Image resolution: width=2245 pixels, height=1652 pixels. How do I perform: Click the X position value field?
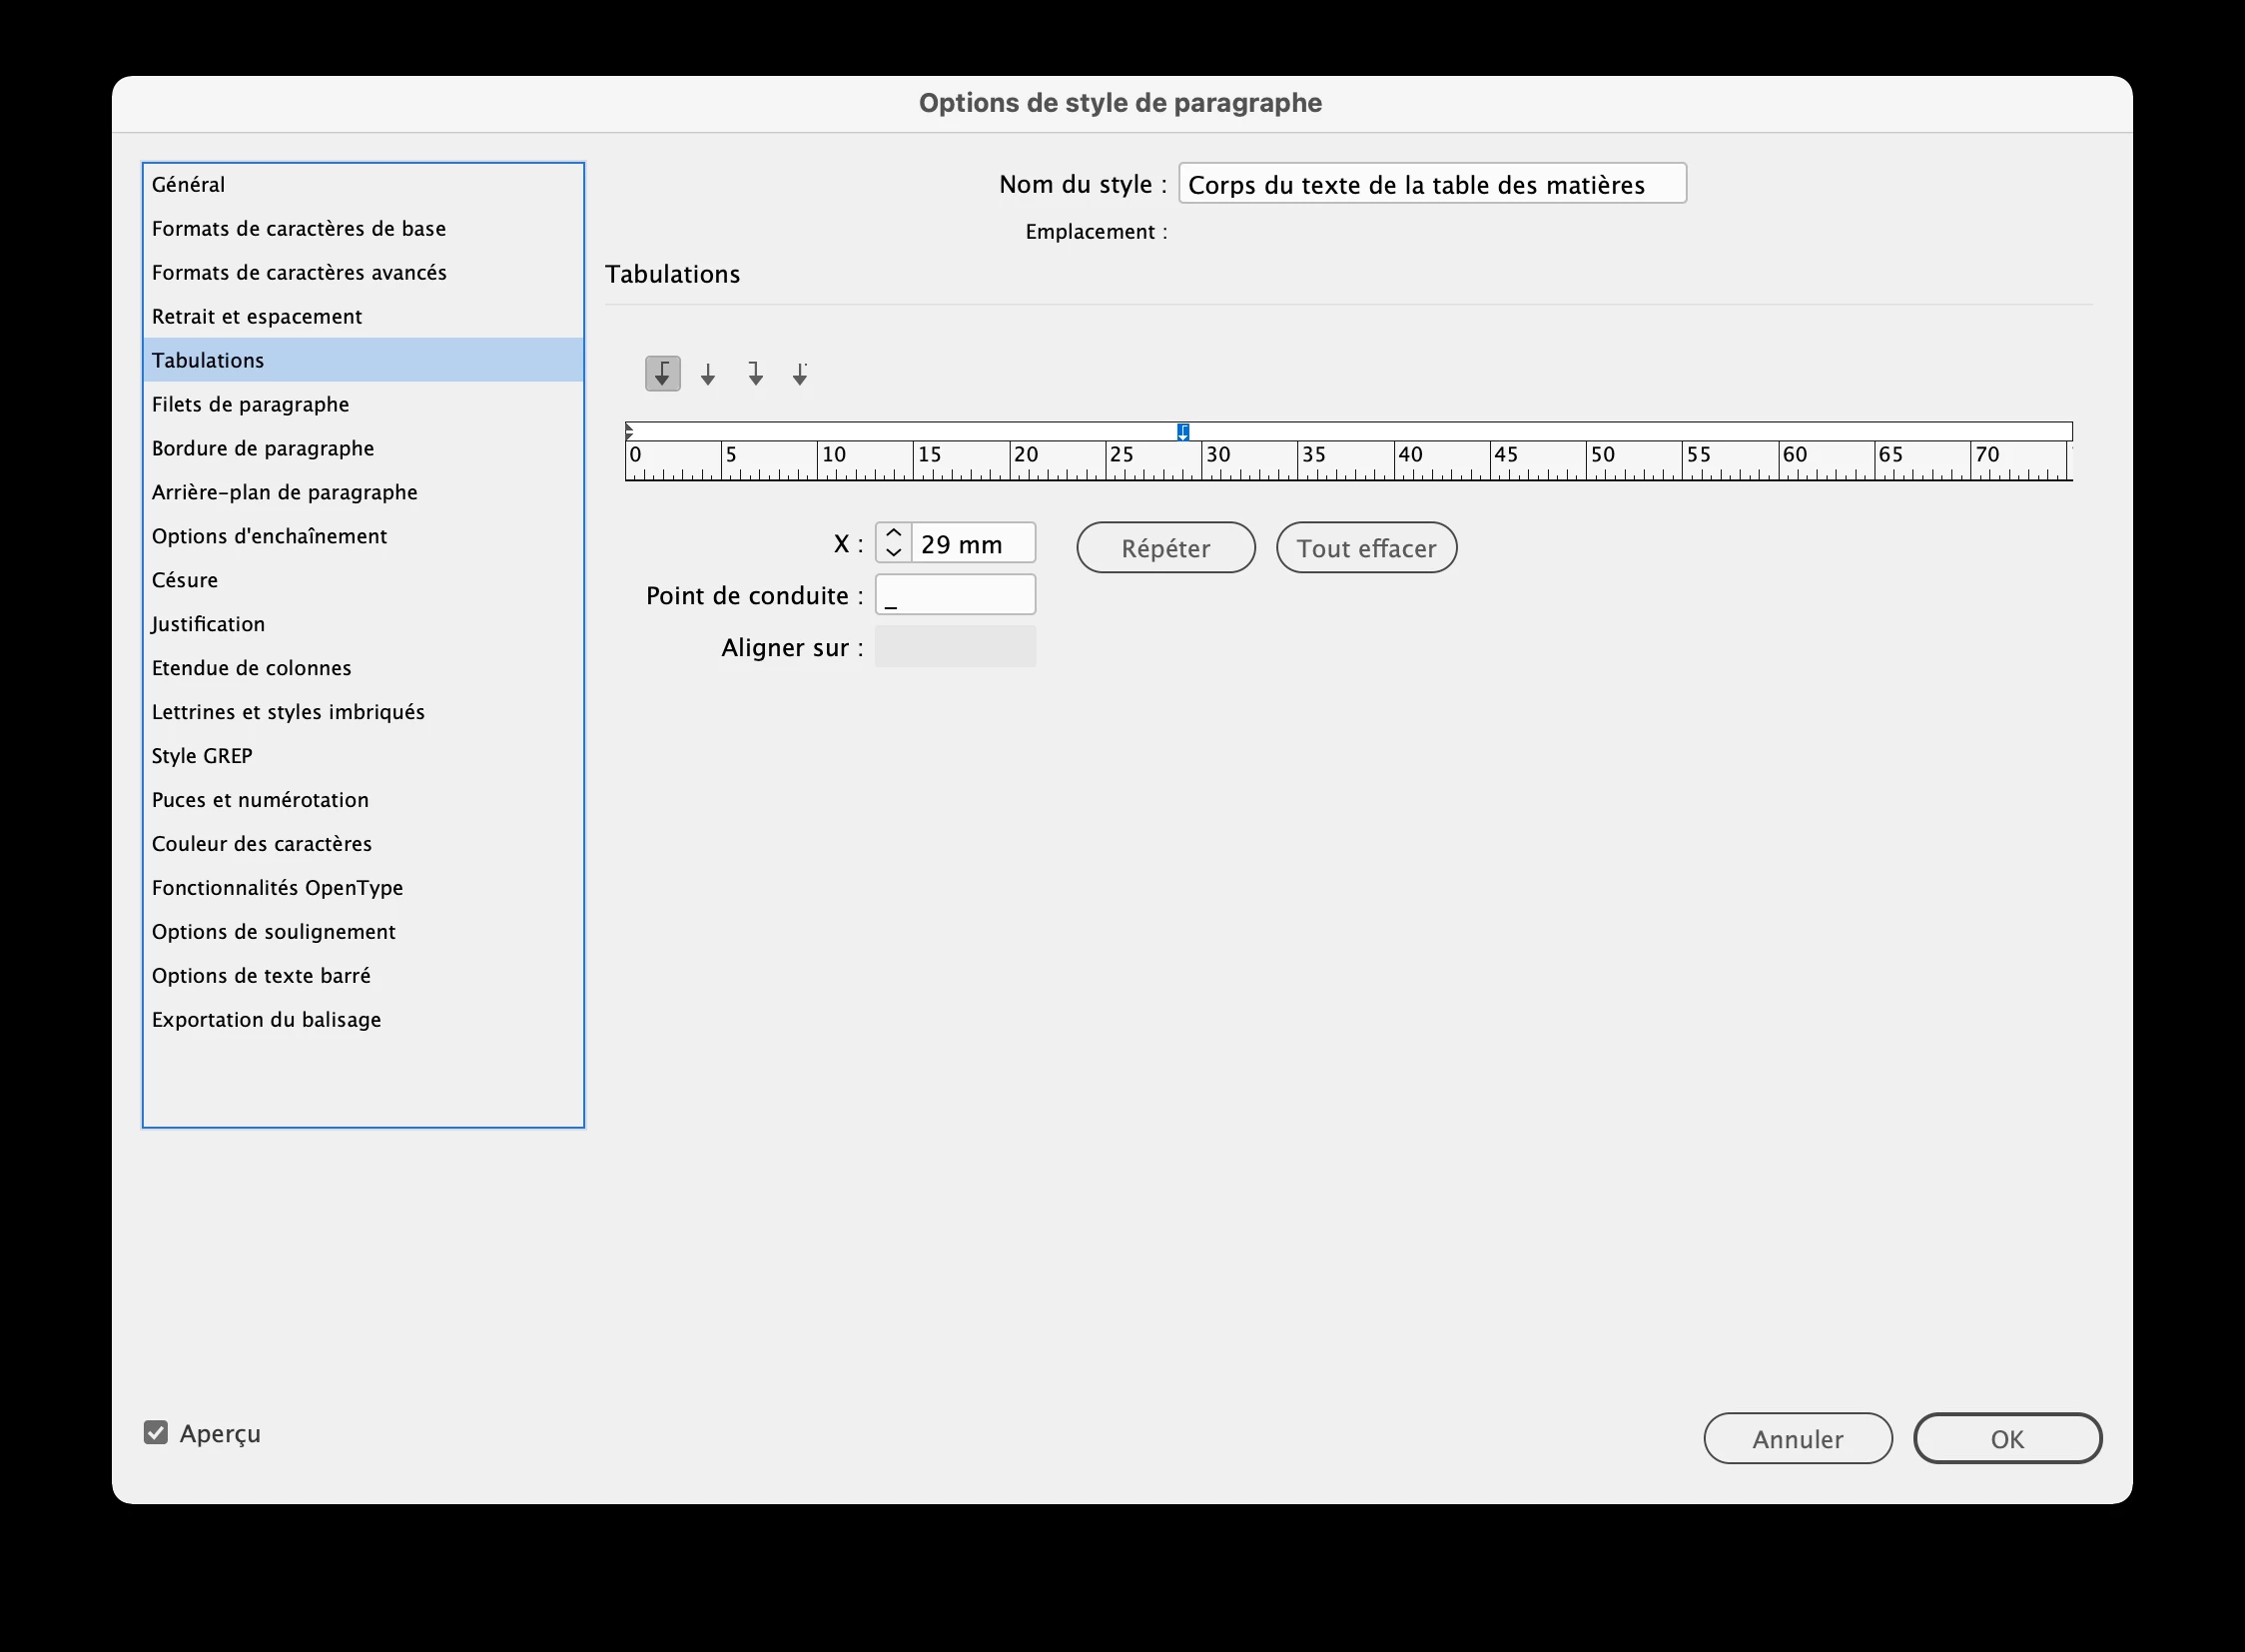[x=971, y=544]
